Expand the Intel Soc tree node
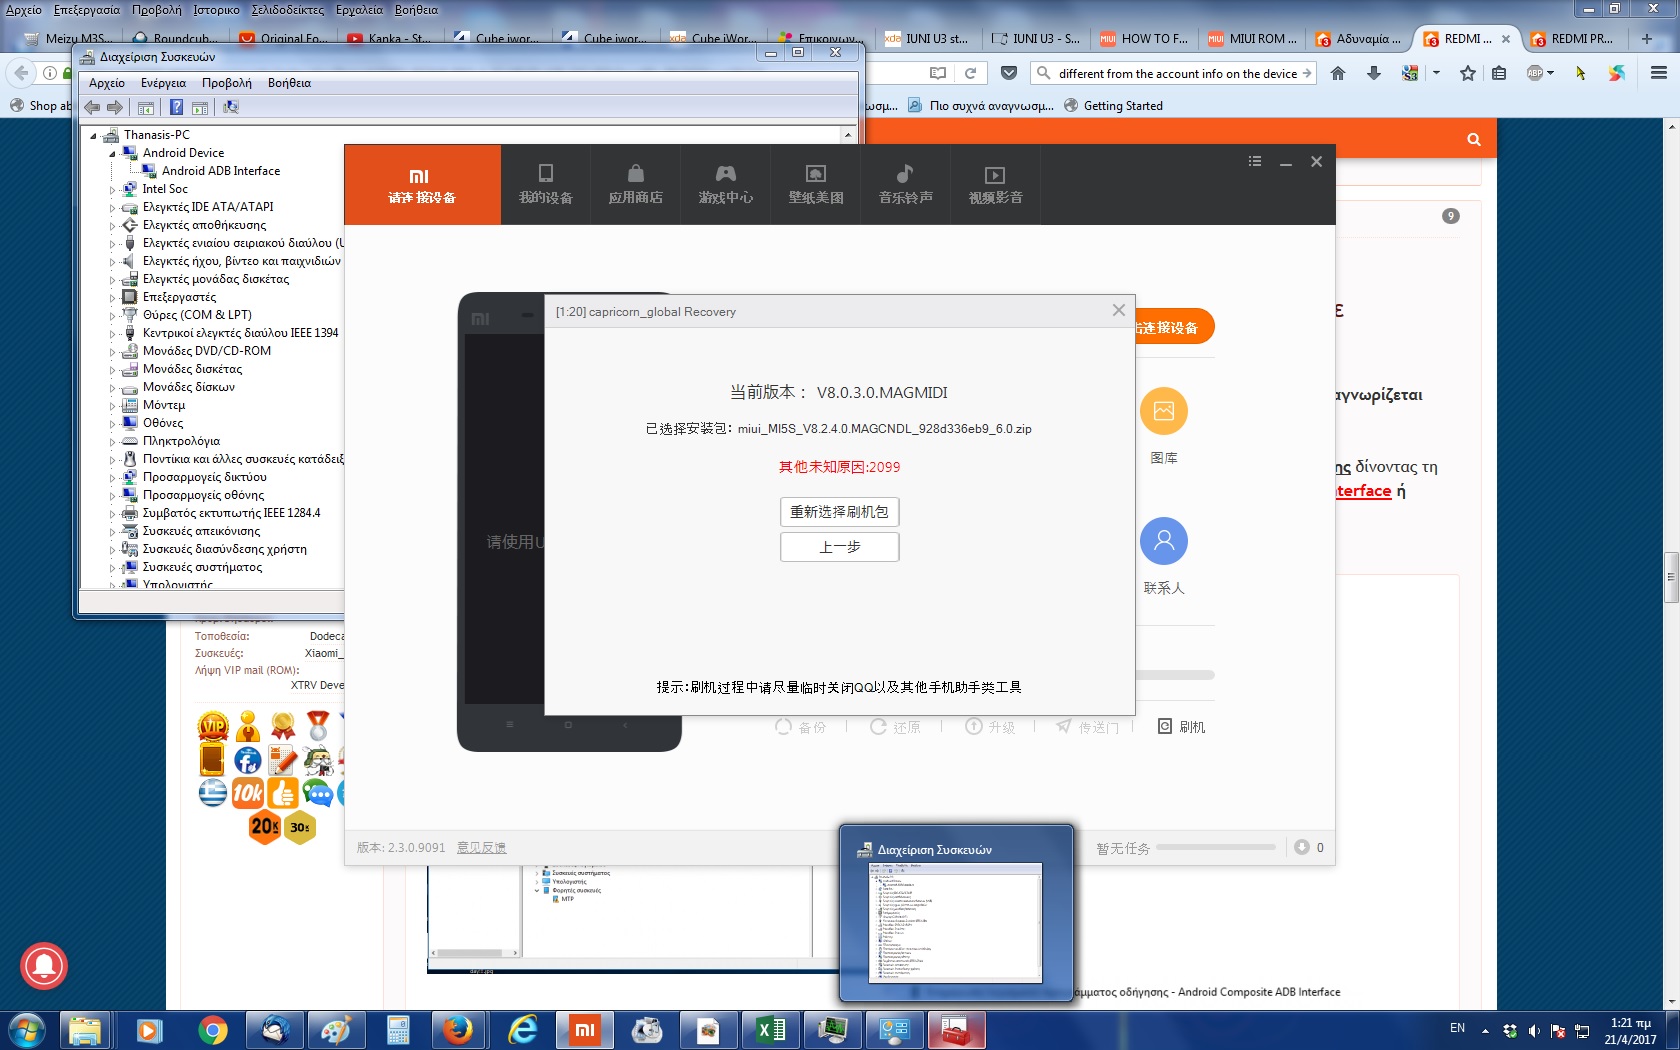The height and width of the screenshot is (1050, 1680). (x=112, y=190)
